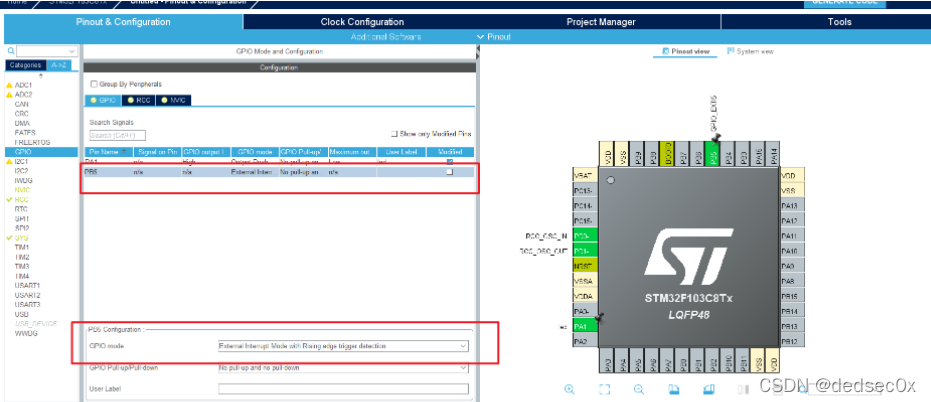Sort the table by GPIO mode column

[x=254, y=152]
